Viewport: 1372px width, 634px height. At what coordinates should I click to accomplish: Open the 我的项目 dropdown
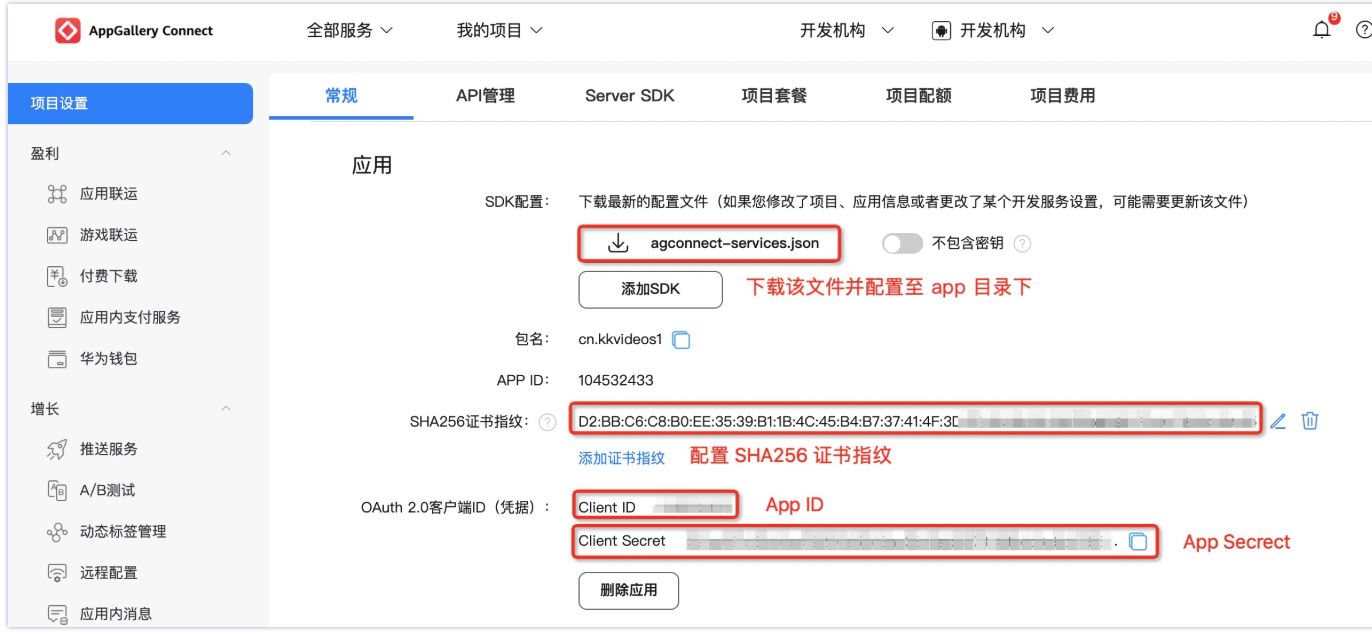pos(500,31)
